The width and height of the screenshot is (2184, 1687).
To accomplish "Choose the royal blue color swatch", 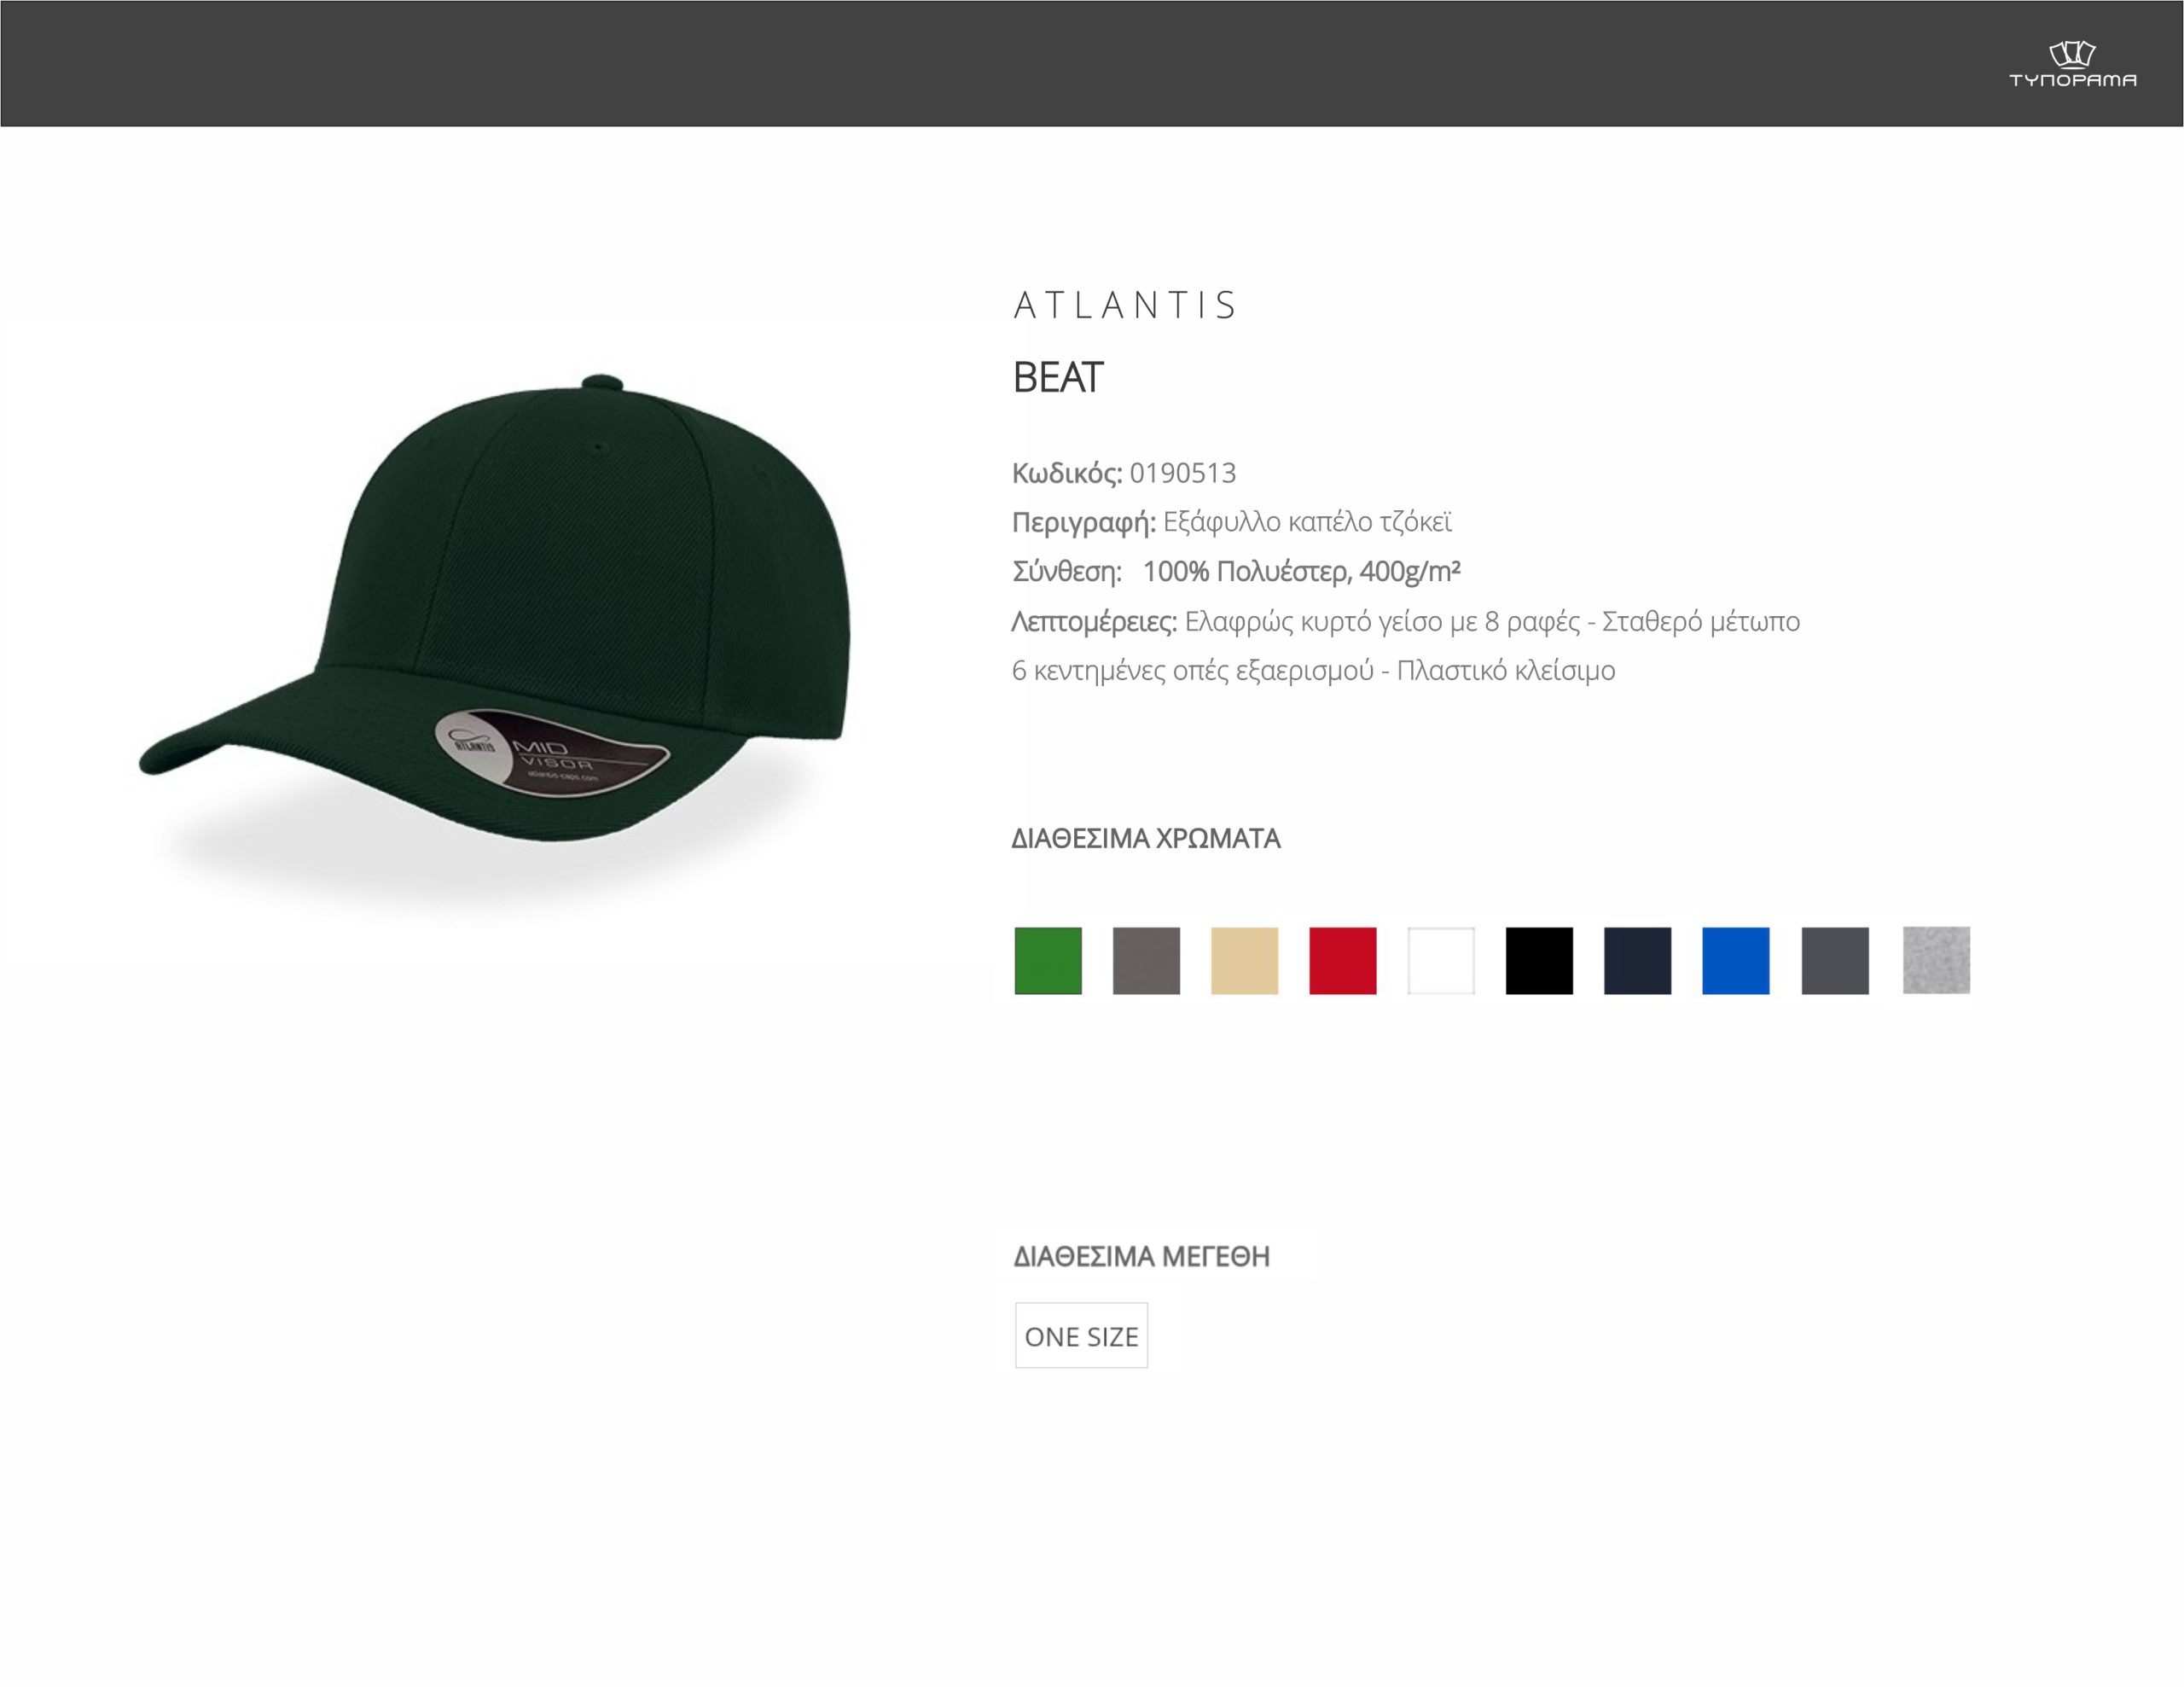I will pos(1736,960).
